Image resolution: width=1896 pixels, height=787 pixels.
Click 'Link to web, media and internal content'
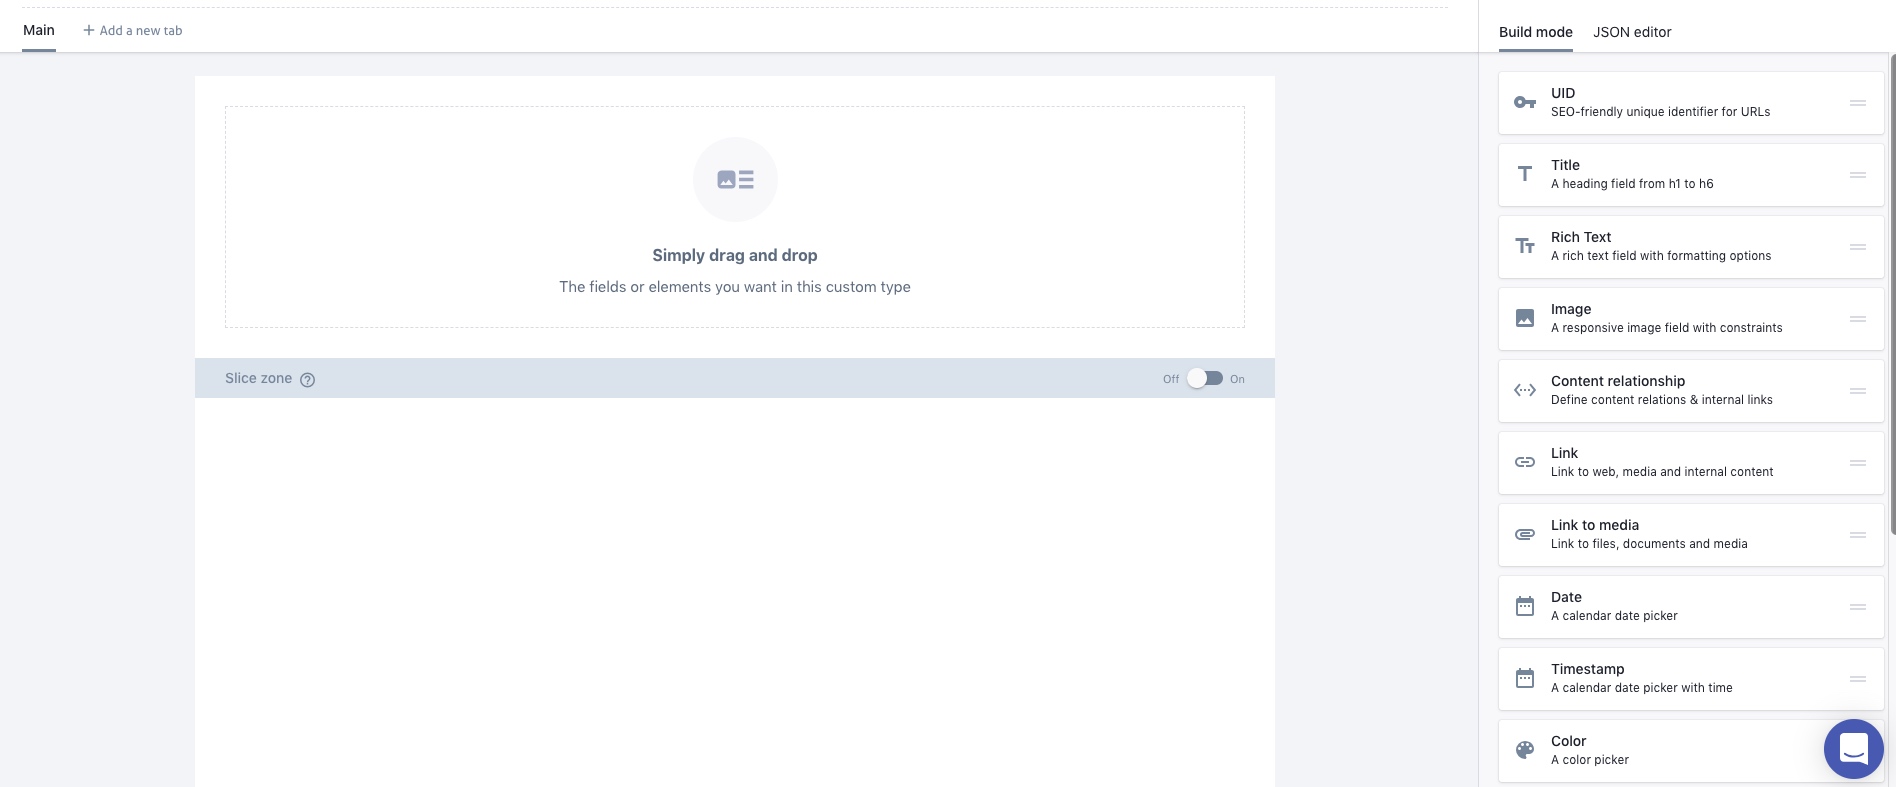click(1662, 472)
